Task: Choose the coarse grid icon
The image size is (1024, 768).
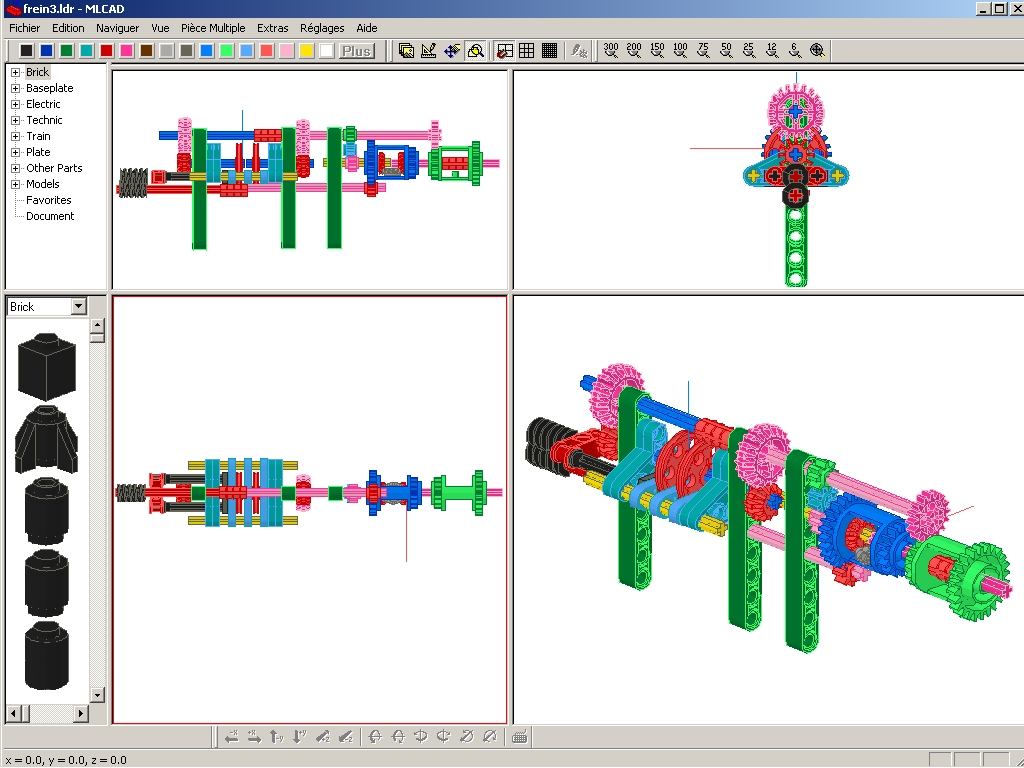Action: coord(526,50)
